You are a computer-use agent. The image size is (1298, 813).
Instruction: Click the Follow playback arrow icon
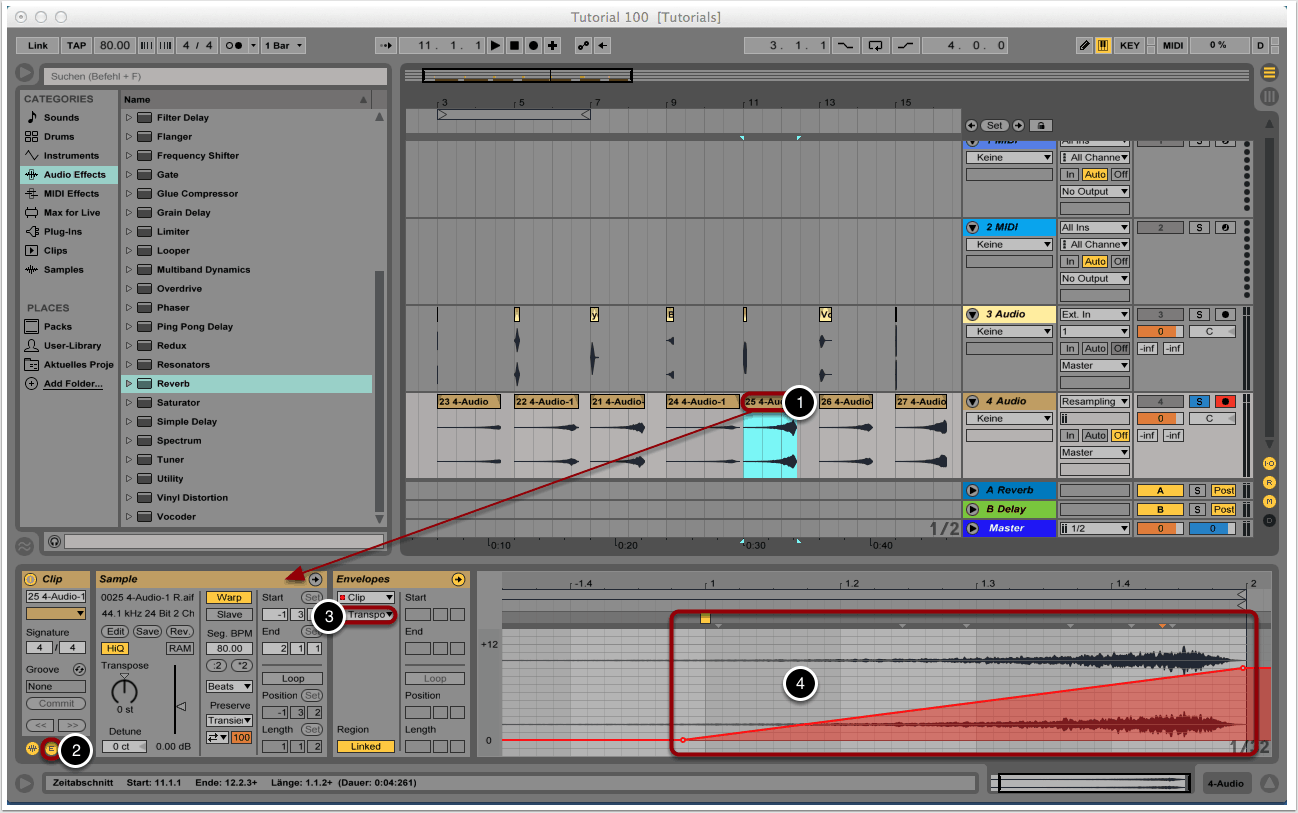[x=386, y=46]
